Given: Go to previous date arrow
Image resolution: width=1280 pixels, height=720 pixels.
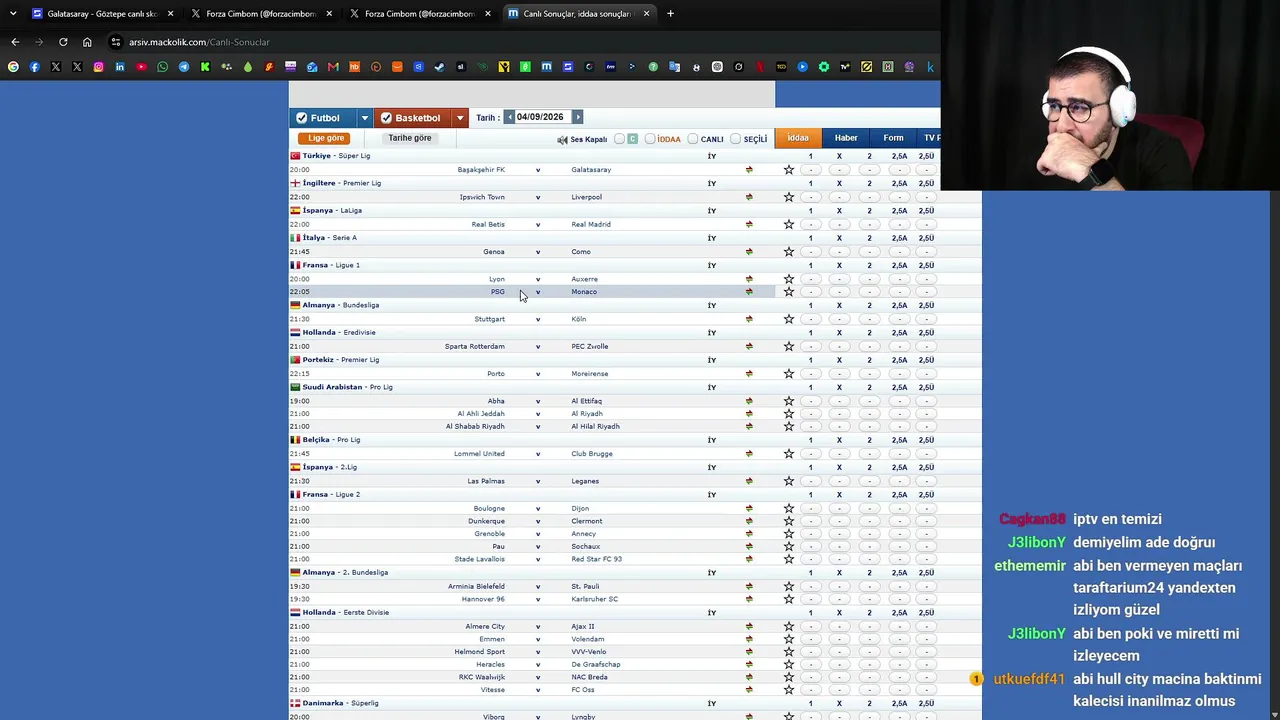Looking at the screenshot, I should 509,117.
